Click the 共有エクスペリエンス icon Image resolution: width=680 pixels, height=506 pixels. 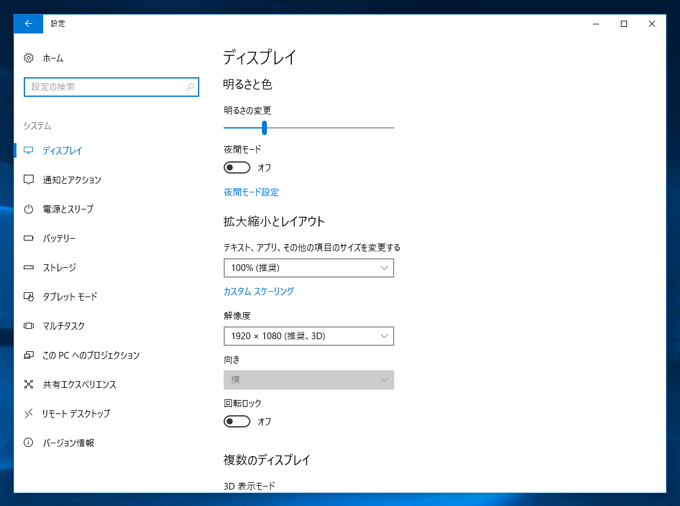[x=29, y=384]
